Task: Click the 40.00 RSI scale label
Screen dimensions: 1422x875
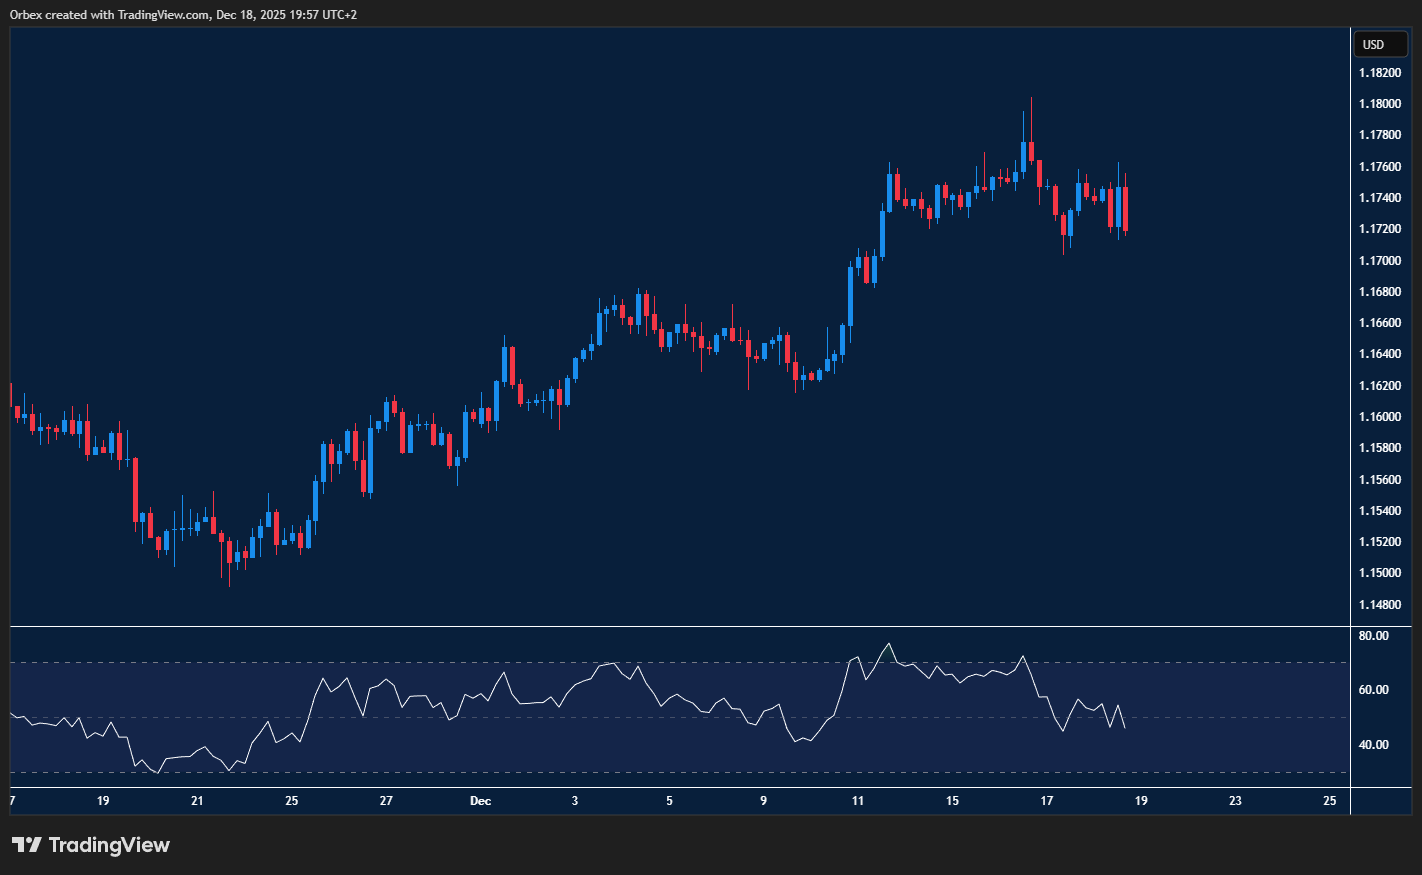Action: coord(1372,744)
